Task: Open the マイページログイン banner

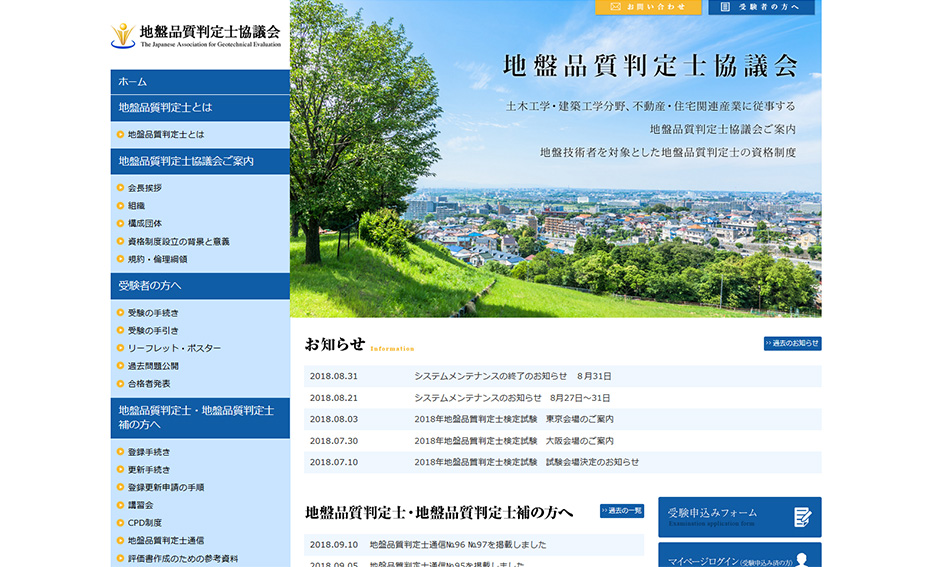Action: click(x=740, y=555)
